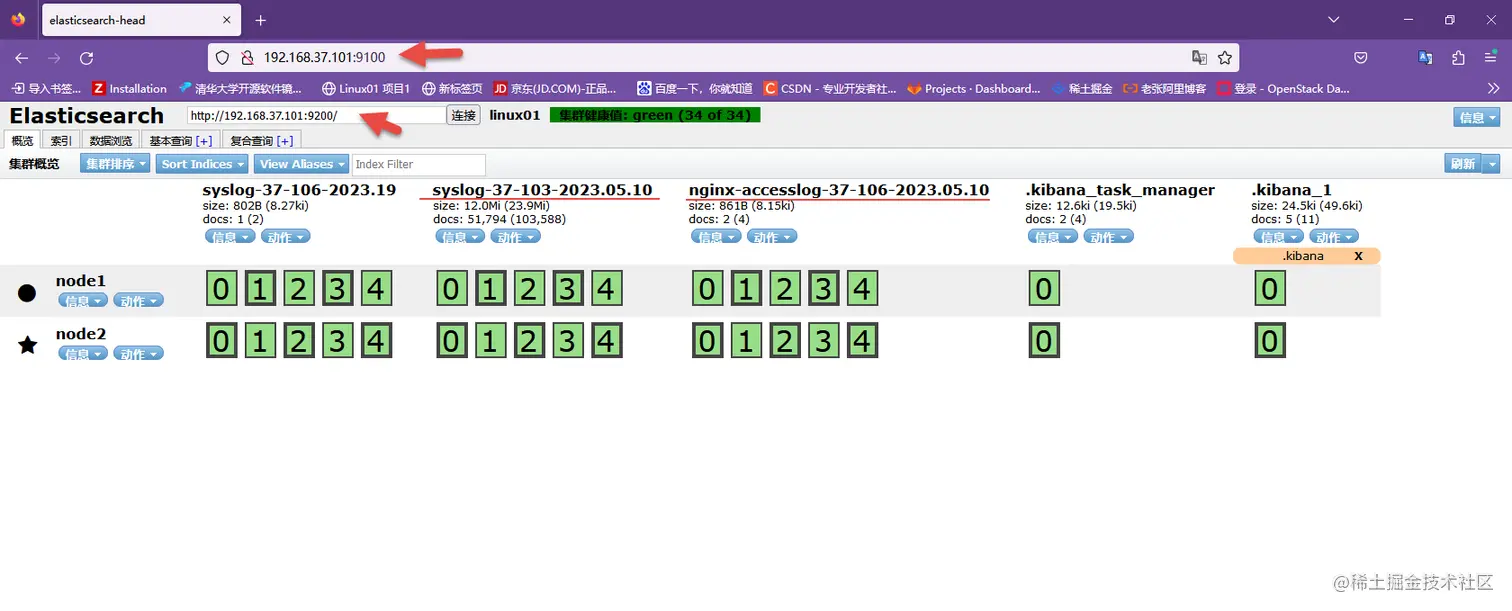Open 动作 dropdown for .kibana_task_manager

coord(1110,237)
